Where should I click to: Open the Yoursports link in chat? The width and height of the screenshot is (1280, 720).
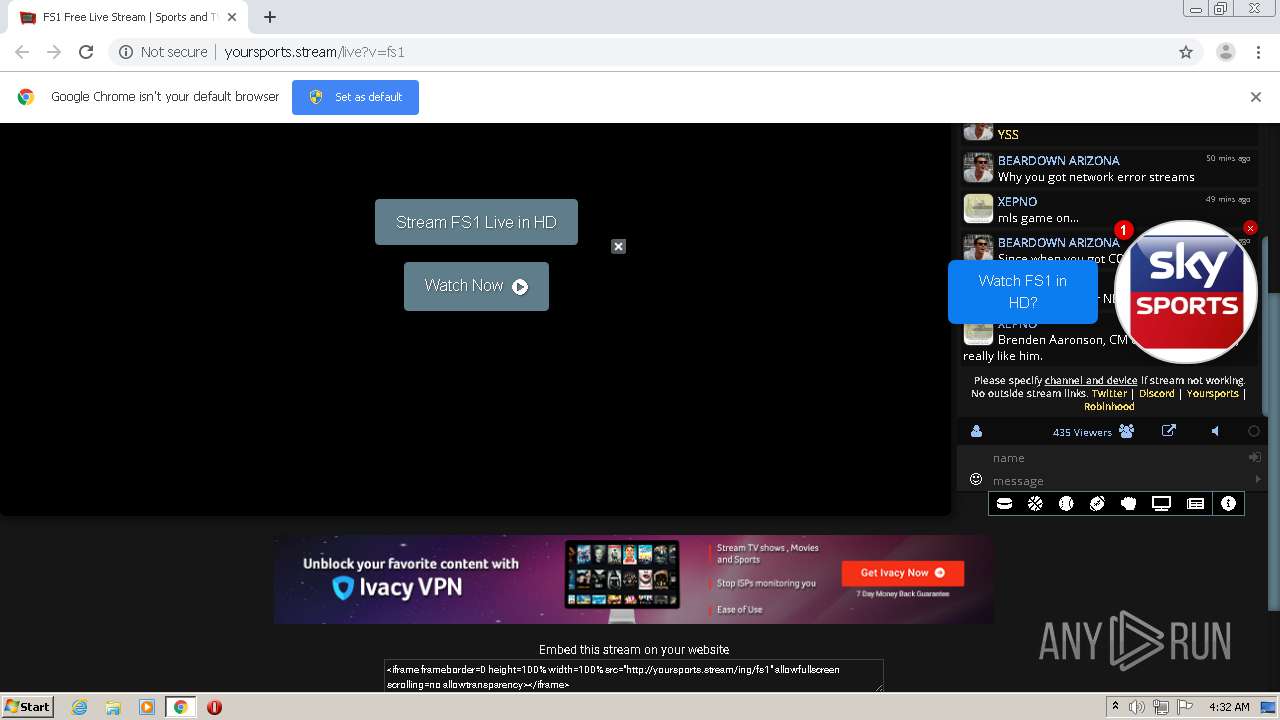coord(1212,394)
